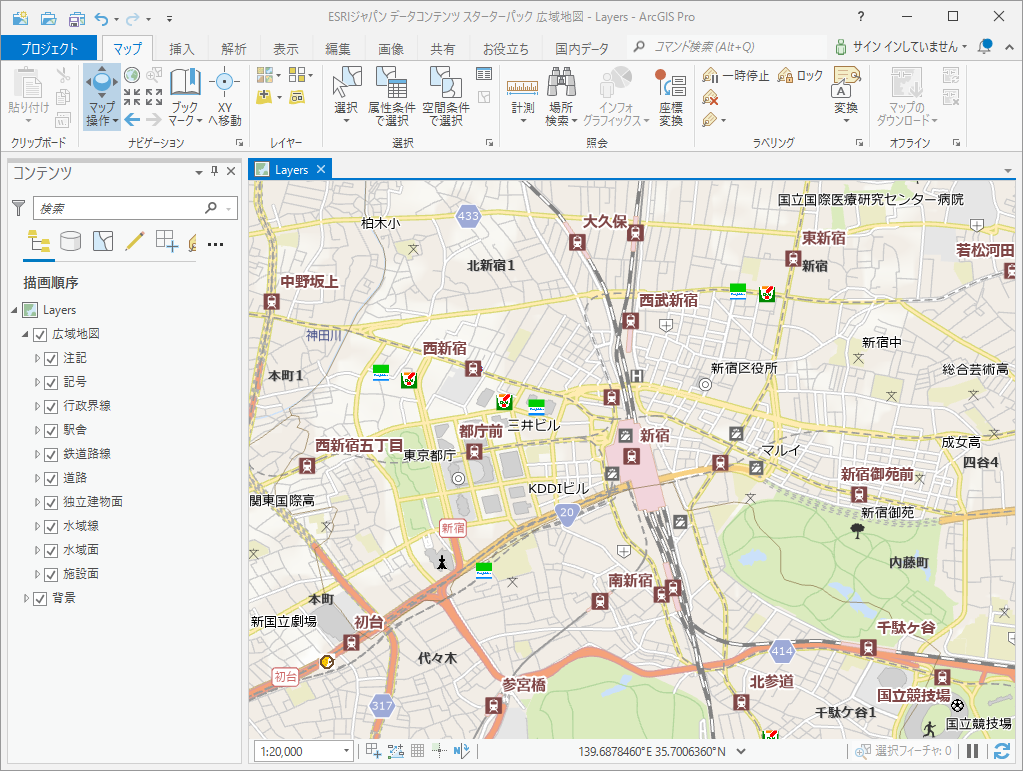Screen dimensions: 1023x771
Task: Open the プロジェクト tab
Action: [49, 48]
